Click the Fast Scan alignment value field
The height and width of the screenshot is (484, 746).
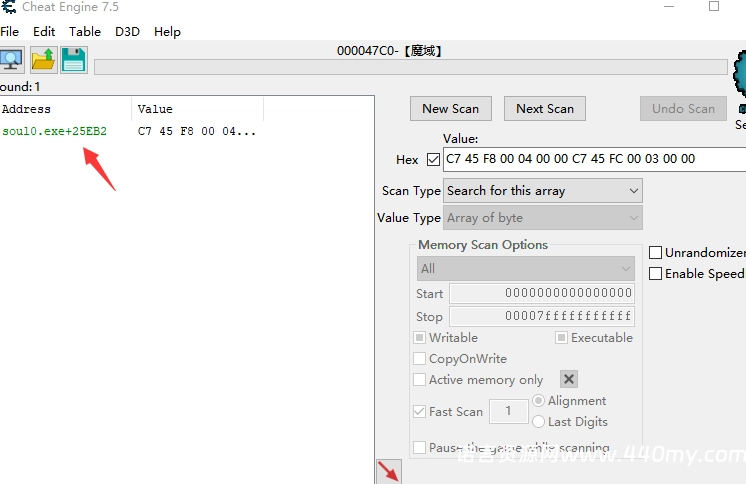(509, 412)
